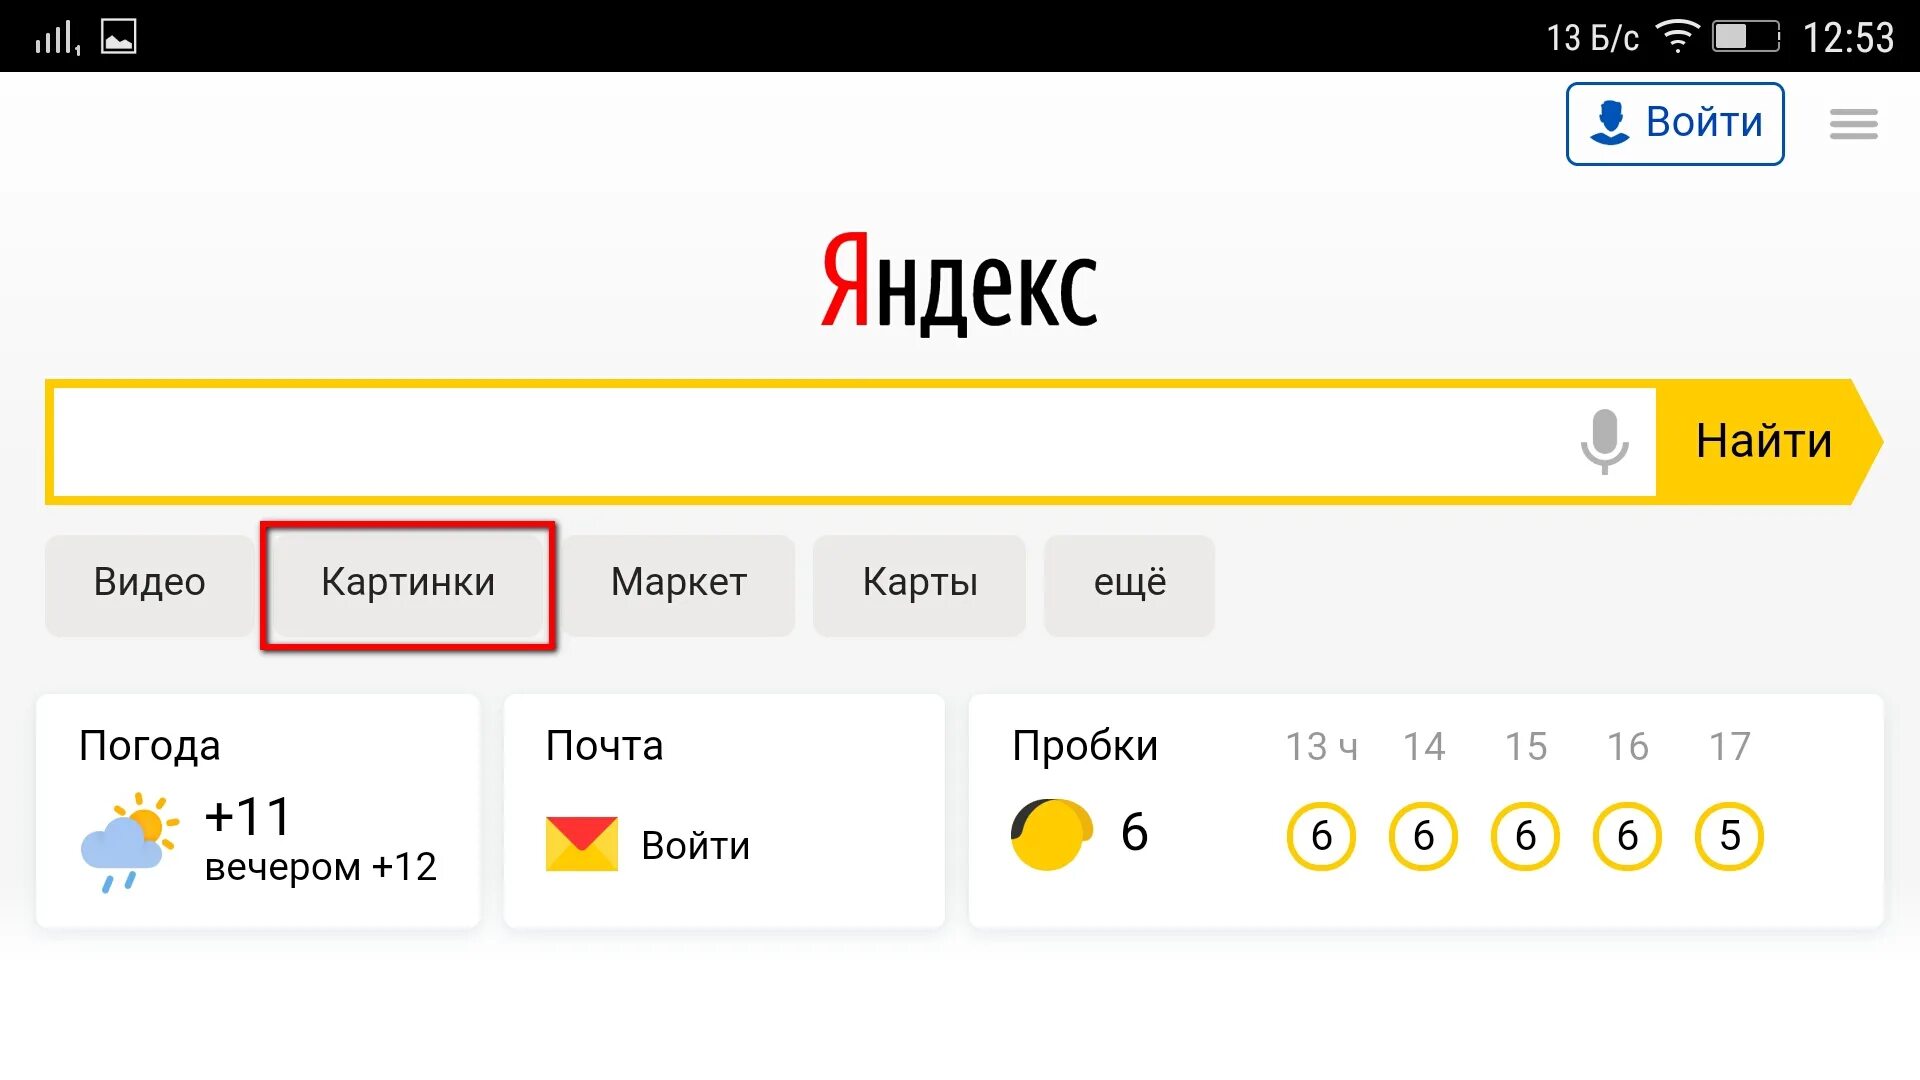1920x1080 pixels.
Task: Click the Карты navigation item
Action: pyautogui.click(x=918, y=582)
